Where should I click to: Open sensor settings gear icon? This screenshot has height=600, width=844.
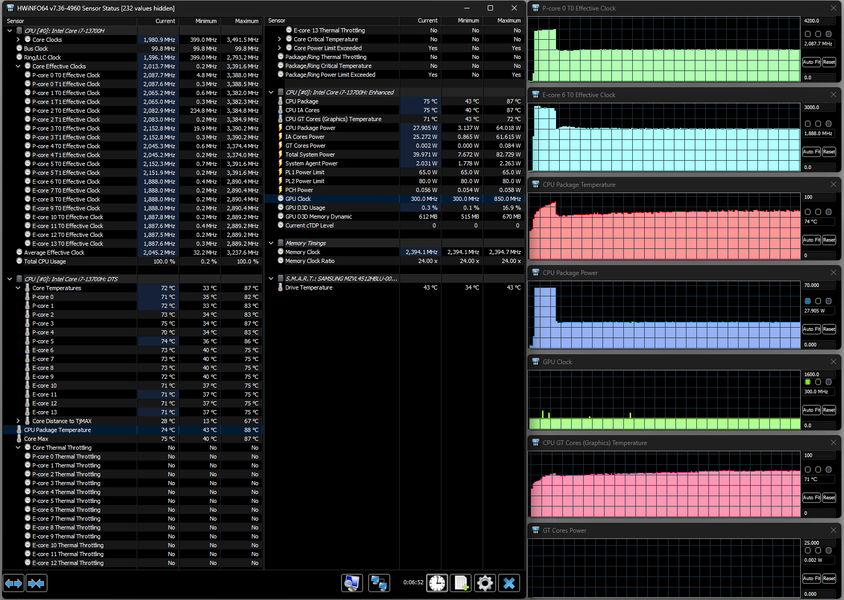[x=485, y=583]
